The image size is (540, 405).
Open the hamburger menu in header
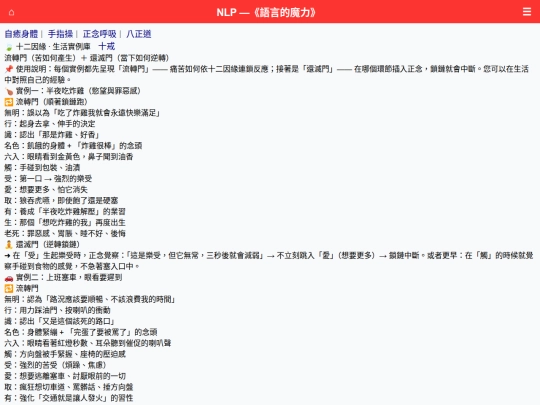(x=527, y=12)
